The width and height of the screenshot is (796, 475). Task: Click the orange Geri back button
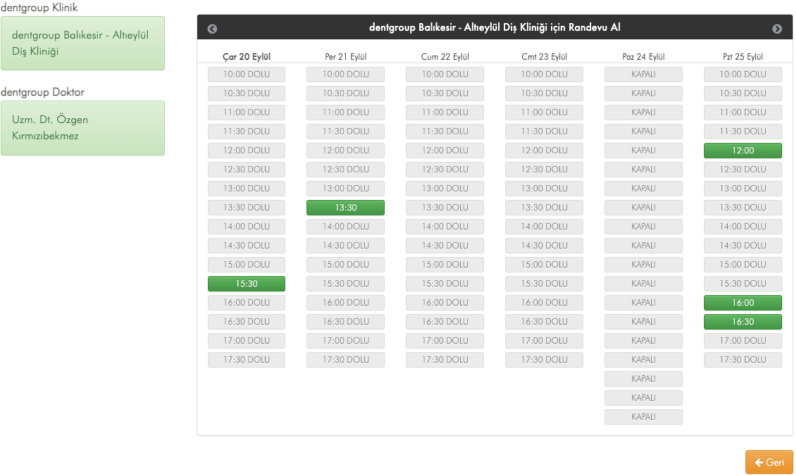click(768, 462)
